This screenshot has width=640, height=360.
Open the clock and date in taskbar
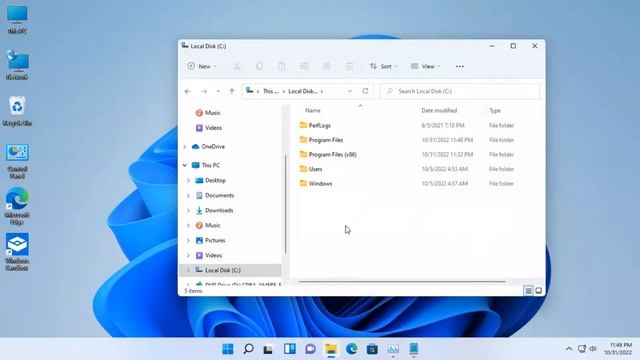click(618, 349)
